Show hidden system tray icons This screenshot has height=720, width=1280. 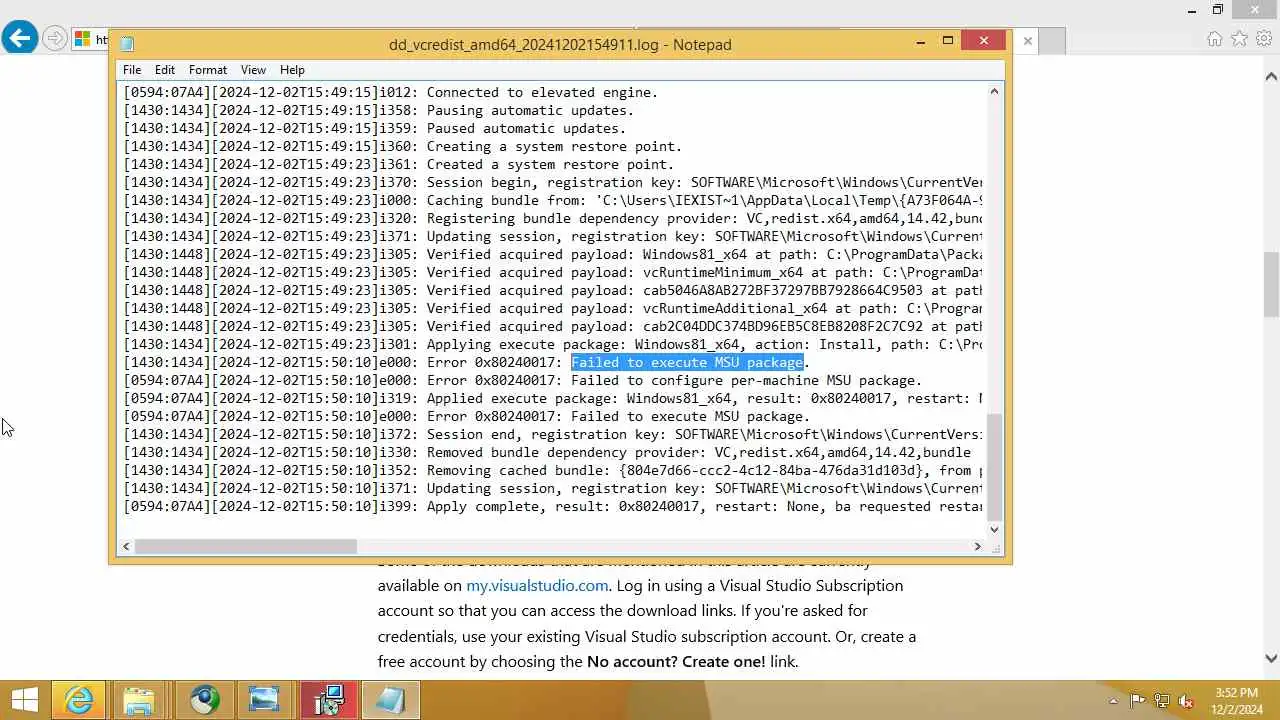(1113, 700)
